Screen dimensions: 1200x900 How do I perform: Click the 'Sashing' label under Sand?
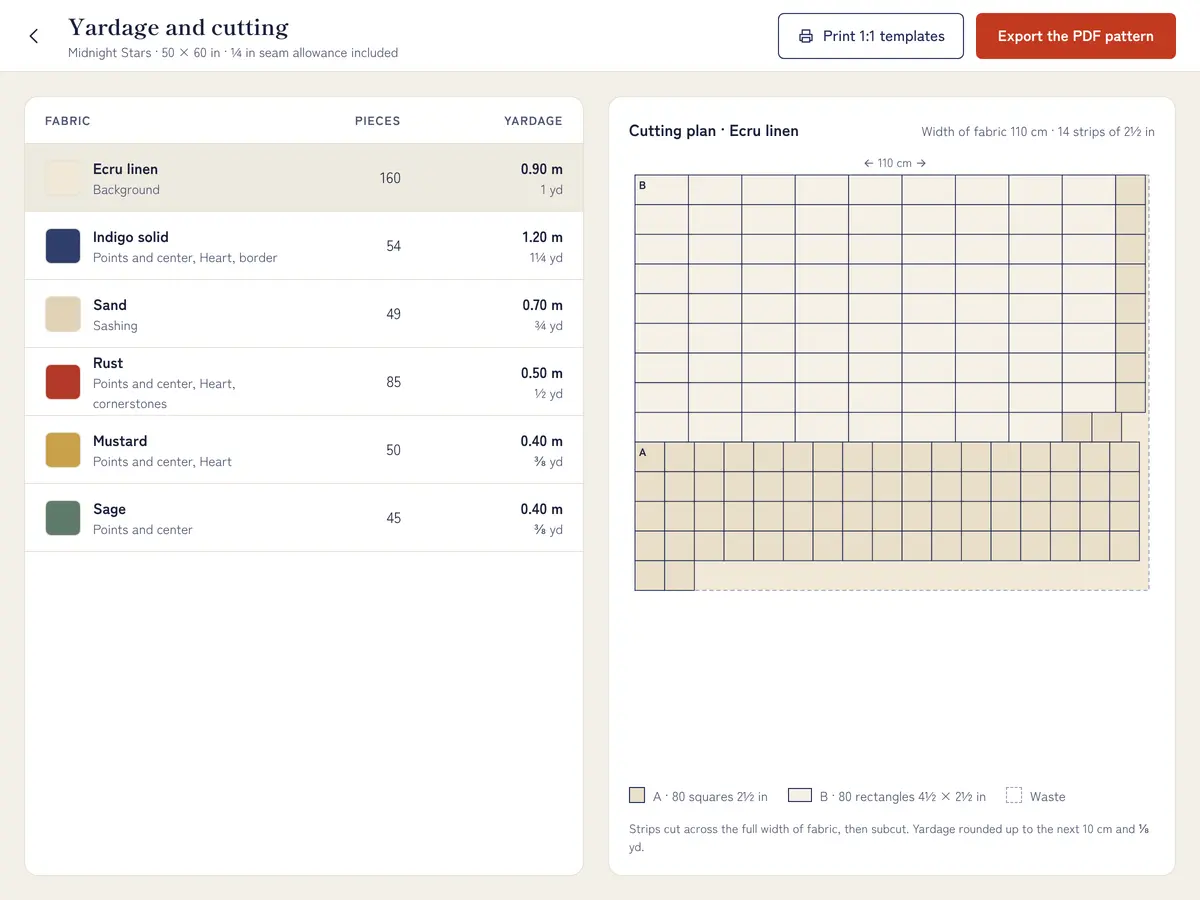[115, 326]
